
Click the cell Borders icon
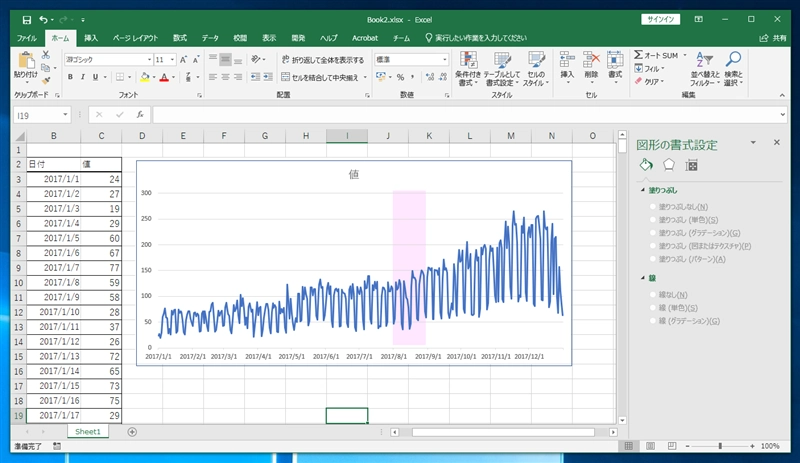[120, 77]
